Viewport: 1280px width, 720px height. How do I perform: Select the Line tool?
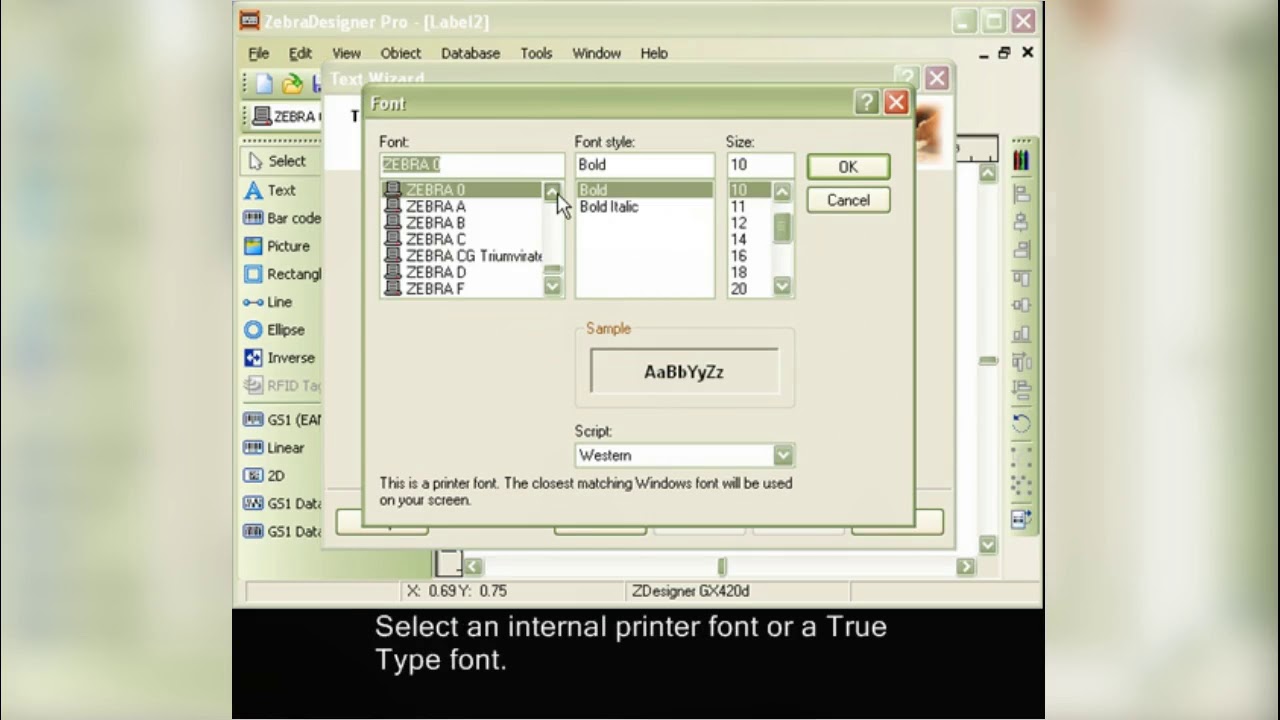pyautogui.click(x=268, y=302)
